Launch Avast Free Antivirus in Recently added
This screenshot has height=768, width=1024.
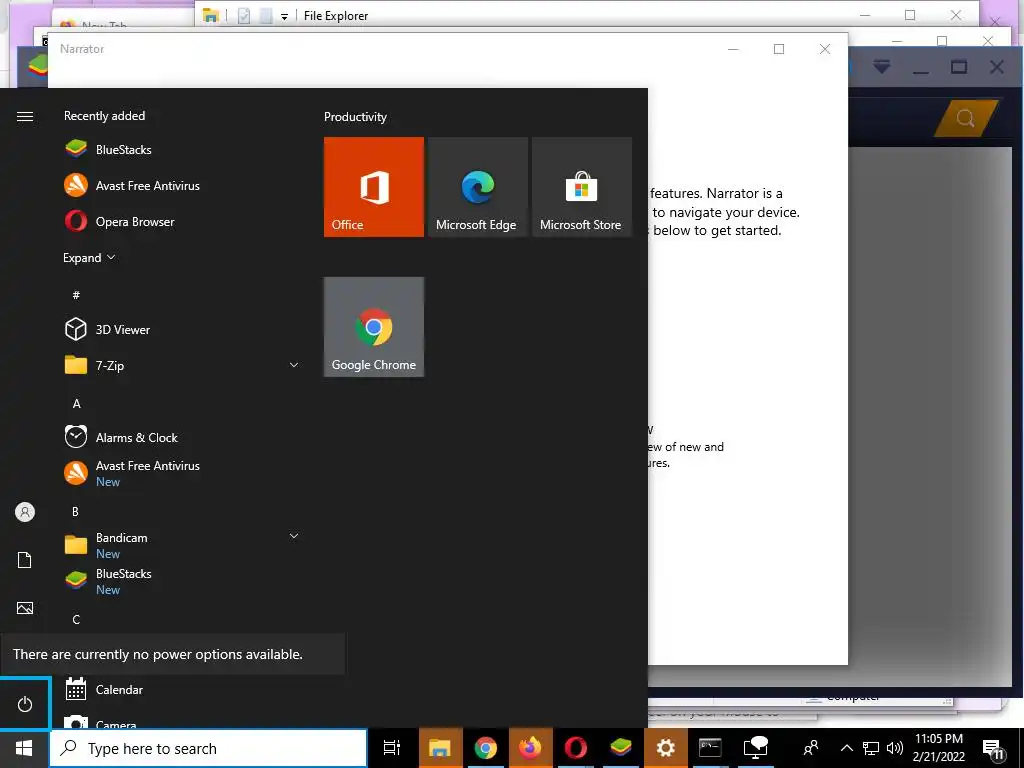[183, 185]
